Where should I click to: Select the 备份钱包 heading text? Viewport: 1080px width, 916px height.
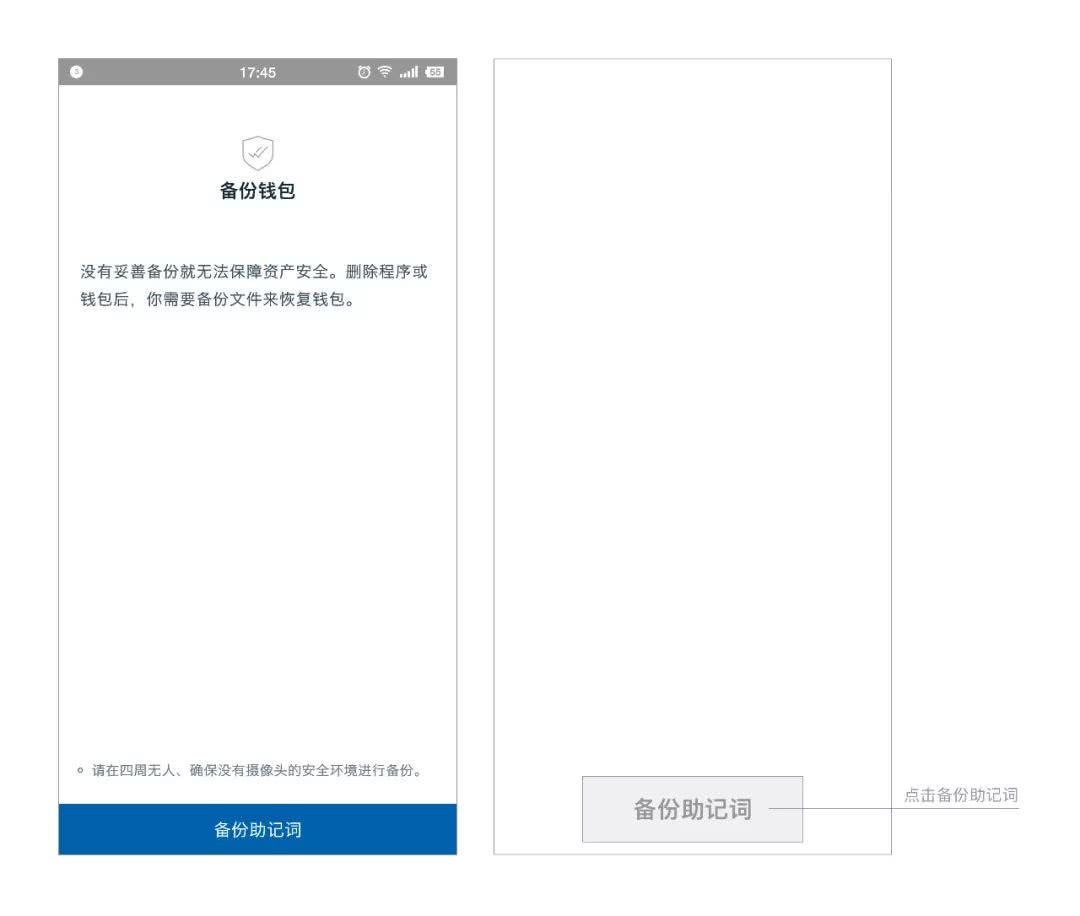coord(258,191)
